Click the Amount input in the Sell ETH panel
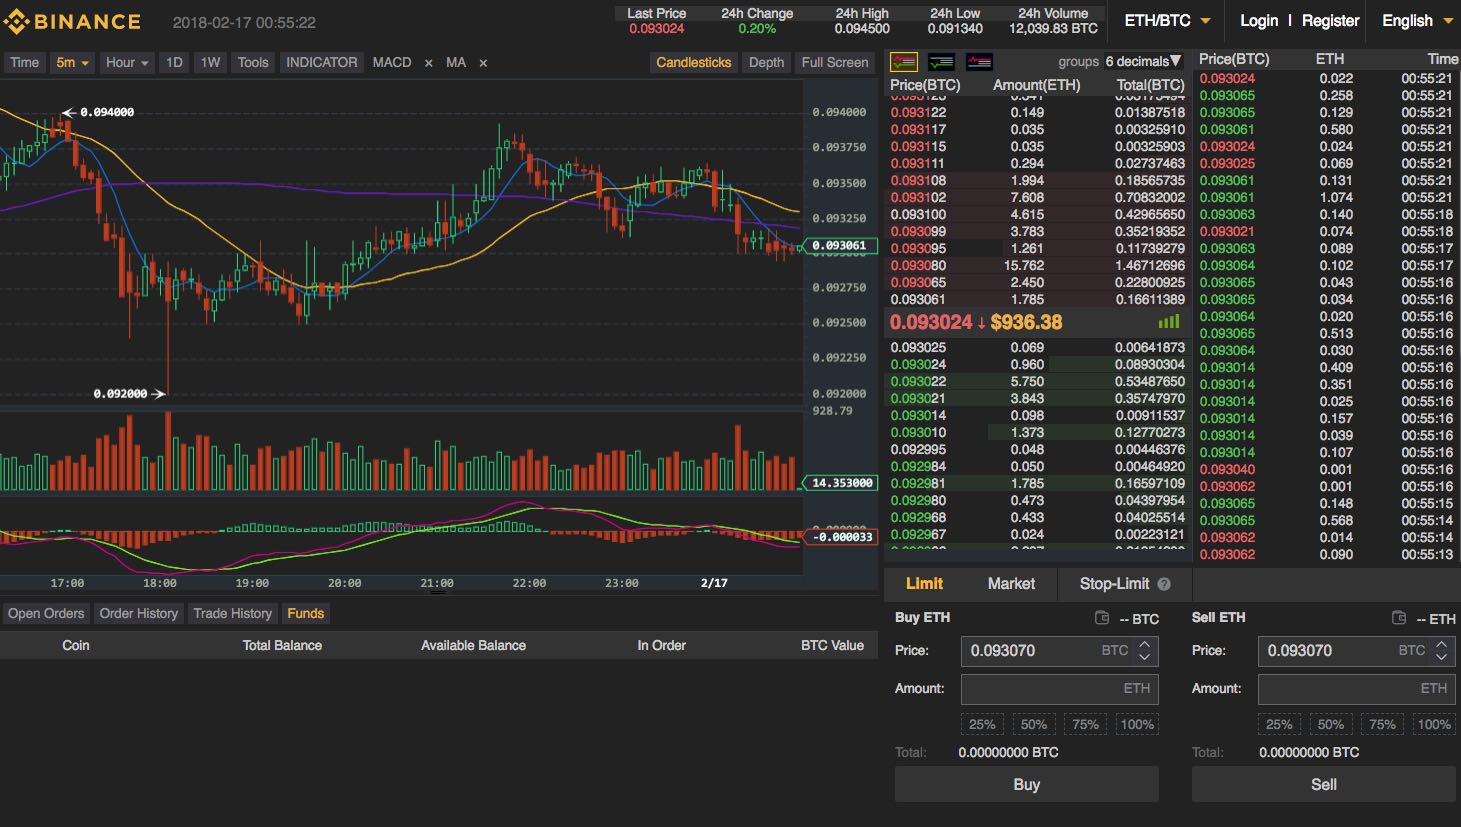This screenshot has width=1461, height=827. [x=1356, y=688]
